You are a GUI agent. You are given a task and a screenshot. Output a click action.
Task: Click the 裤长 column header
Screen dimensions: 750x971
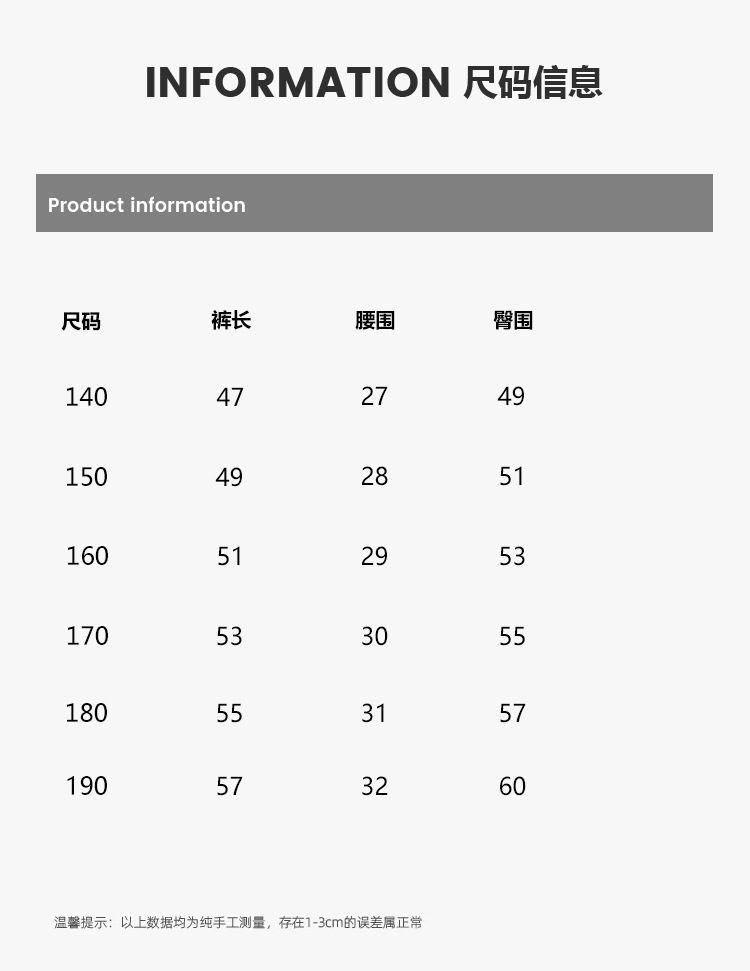(230, 320)
